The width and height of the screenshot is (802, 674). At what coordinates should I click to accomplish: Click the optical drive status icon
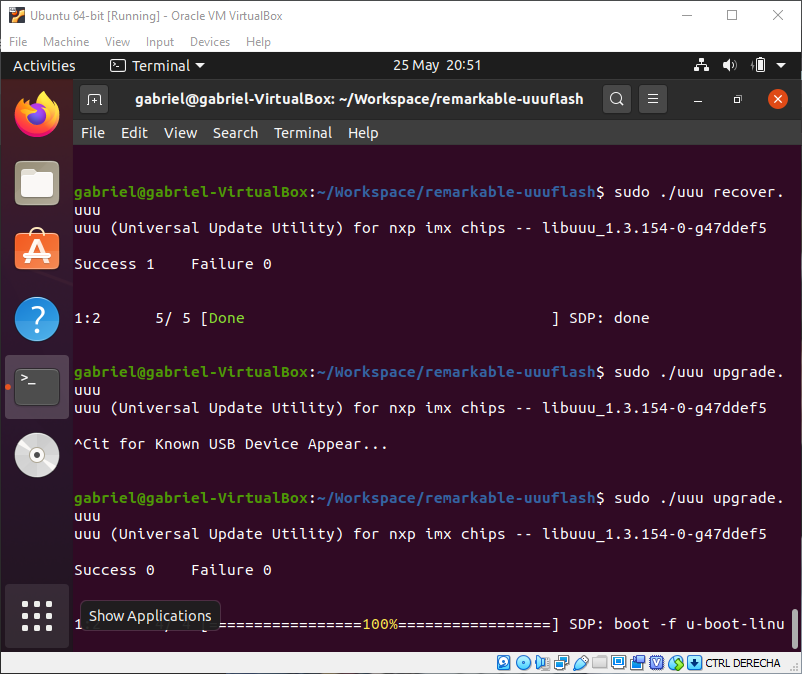tap(523, 663)
